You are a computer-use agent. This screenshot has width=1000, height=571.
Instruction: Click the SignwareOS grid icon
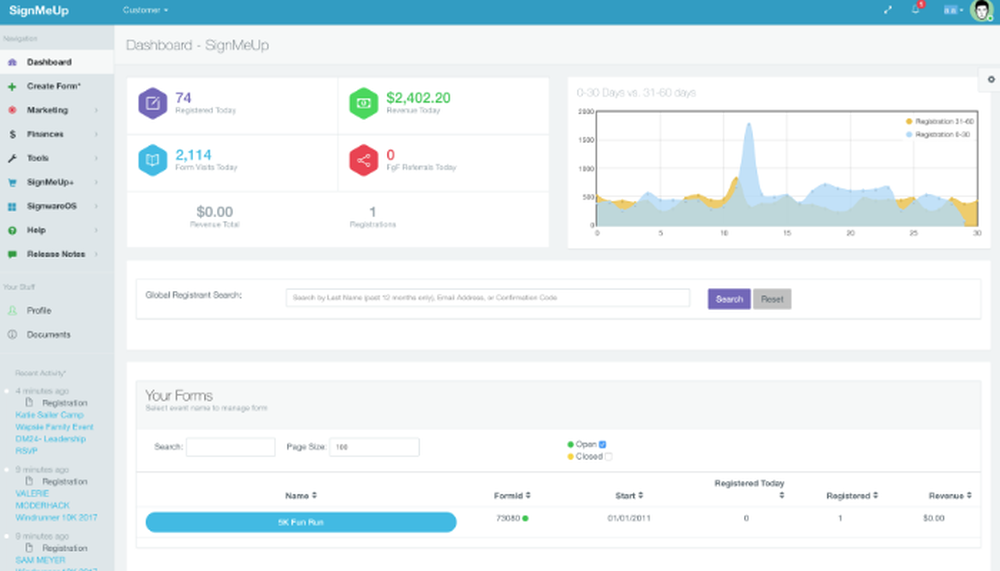click(x=12, y=207)
